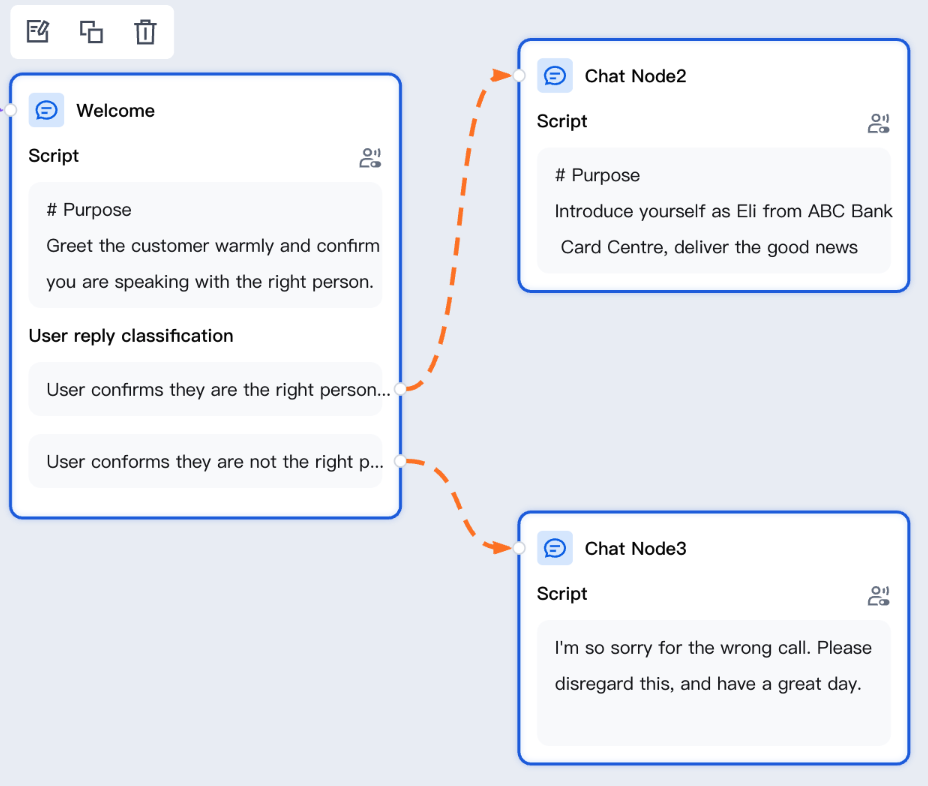Click the edit node icon in toolbar

point(38,31)
